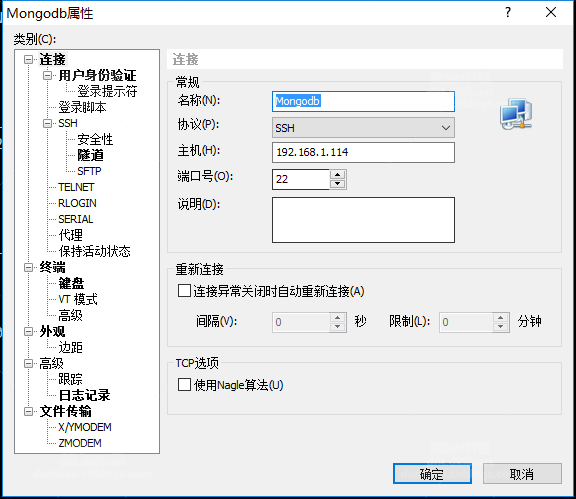Select 代理 proxy tree item
Viewport: 576px width, 499px height.
point(71,235)
